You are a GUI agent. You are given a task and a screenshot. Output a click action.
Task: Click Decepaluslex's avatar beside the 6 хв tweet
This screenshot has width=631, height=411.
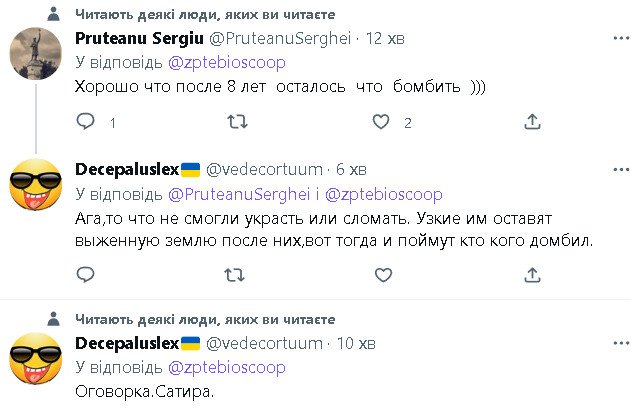coord(37,186)
